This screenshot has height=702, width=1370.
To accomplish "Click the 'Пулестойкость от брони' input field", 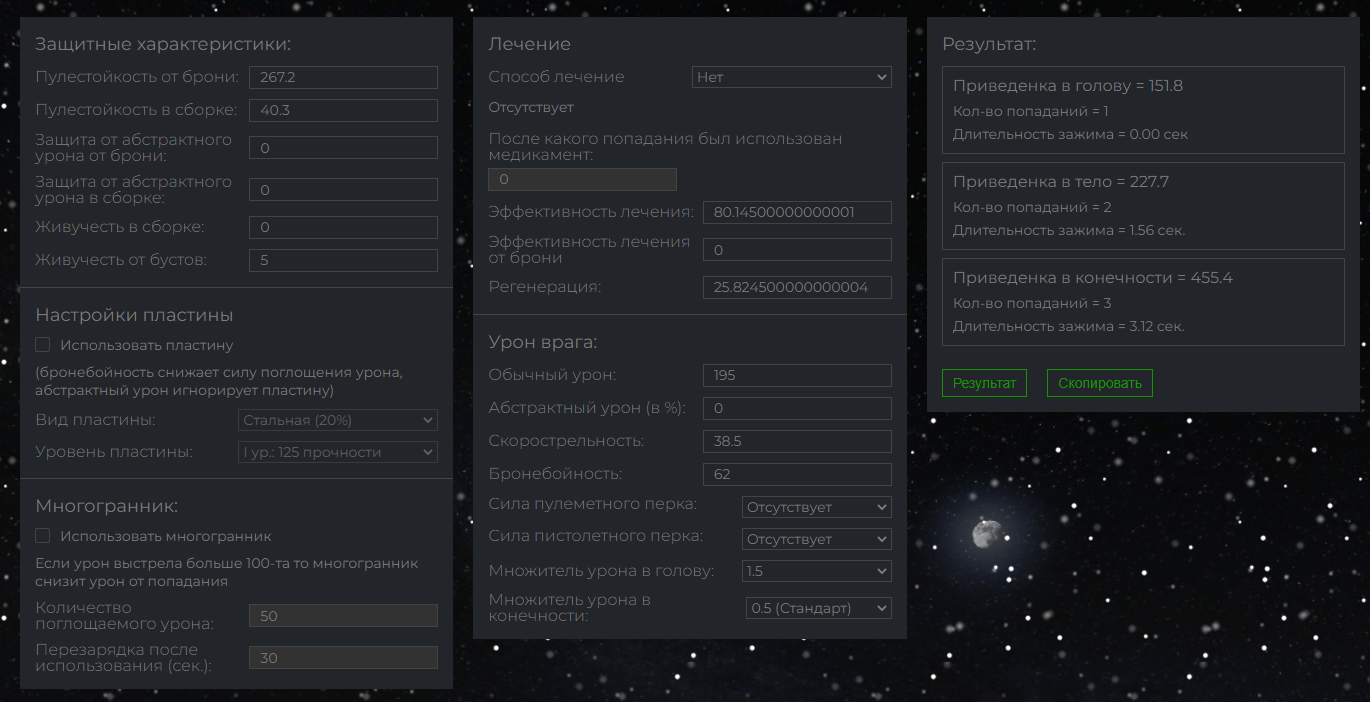I will click(343, 78).
